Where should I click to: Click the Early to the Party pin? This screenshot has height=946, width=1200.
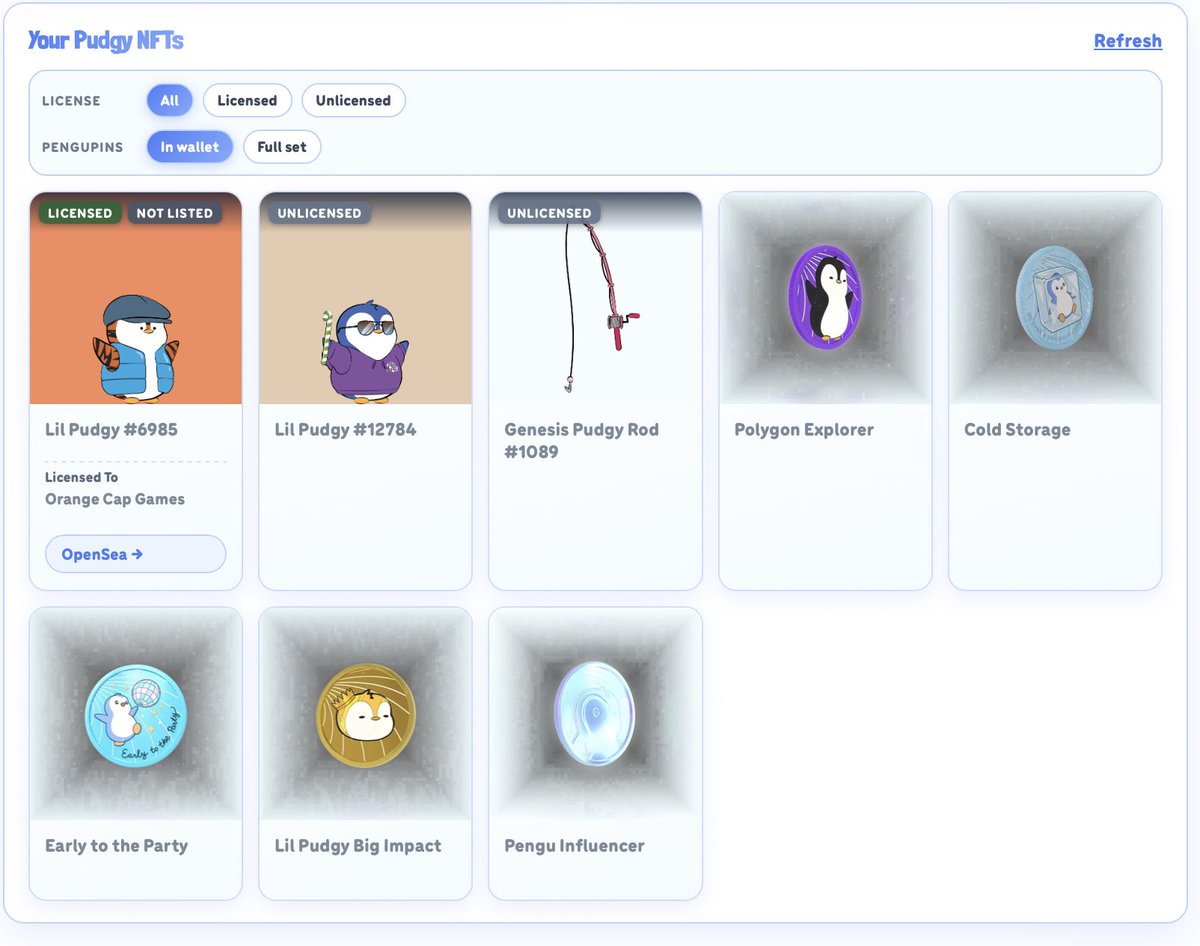(136, 716)
